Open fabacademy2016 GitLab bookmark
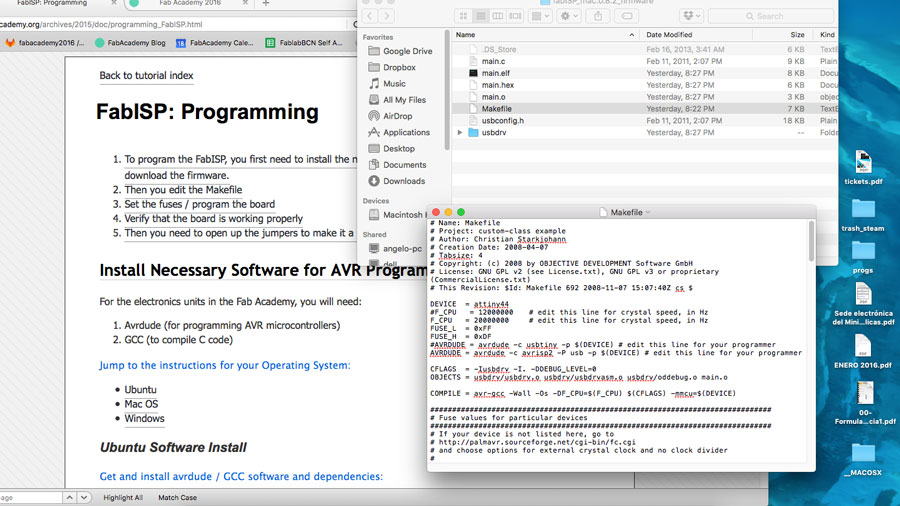 (44, 43)
